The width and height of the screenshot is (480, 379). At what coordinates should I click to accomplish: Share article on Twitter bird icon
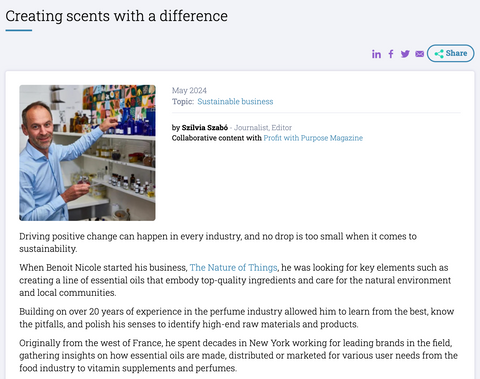pyautogui.click(x=405, y=54)
